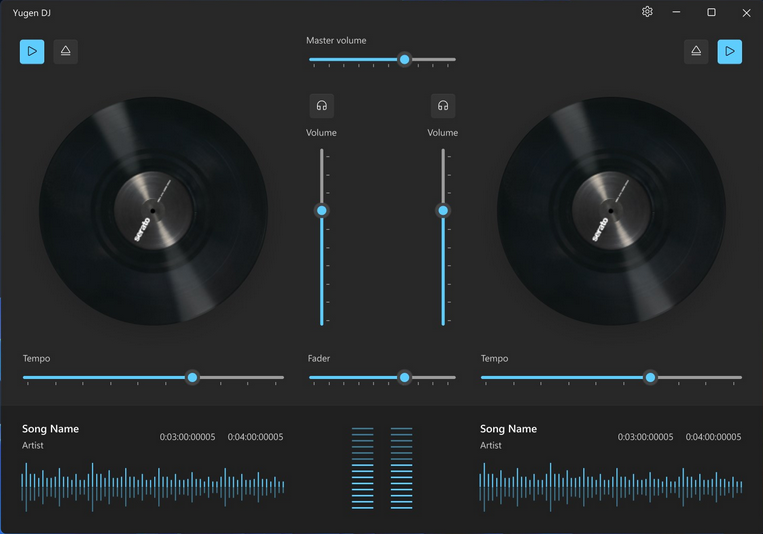
Task: Click the right turntable vinyl record
Action: 611,211
